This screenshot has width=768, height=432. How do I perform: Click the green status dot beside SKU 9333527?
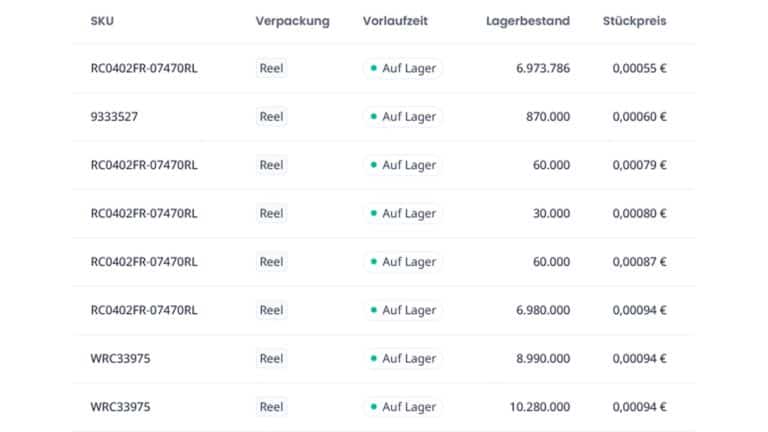click(374, 117)
